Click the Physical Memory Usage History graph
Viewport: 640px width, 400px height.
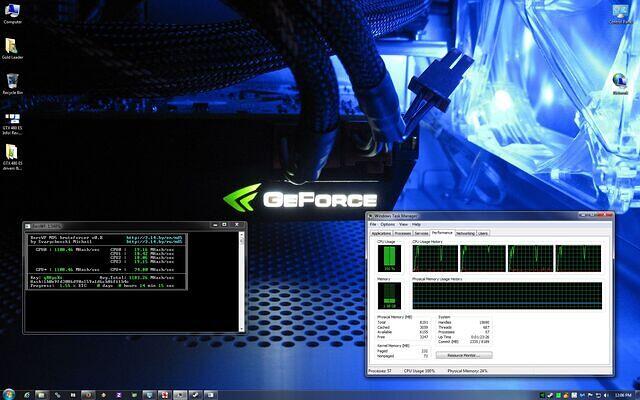507,296
